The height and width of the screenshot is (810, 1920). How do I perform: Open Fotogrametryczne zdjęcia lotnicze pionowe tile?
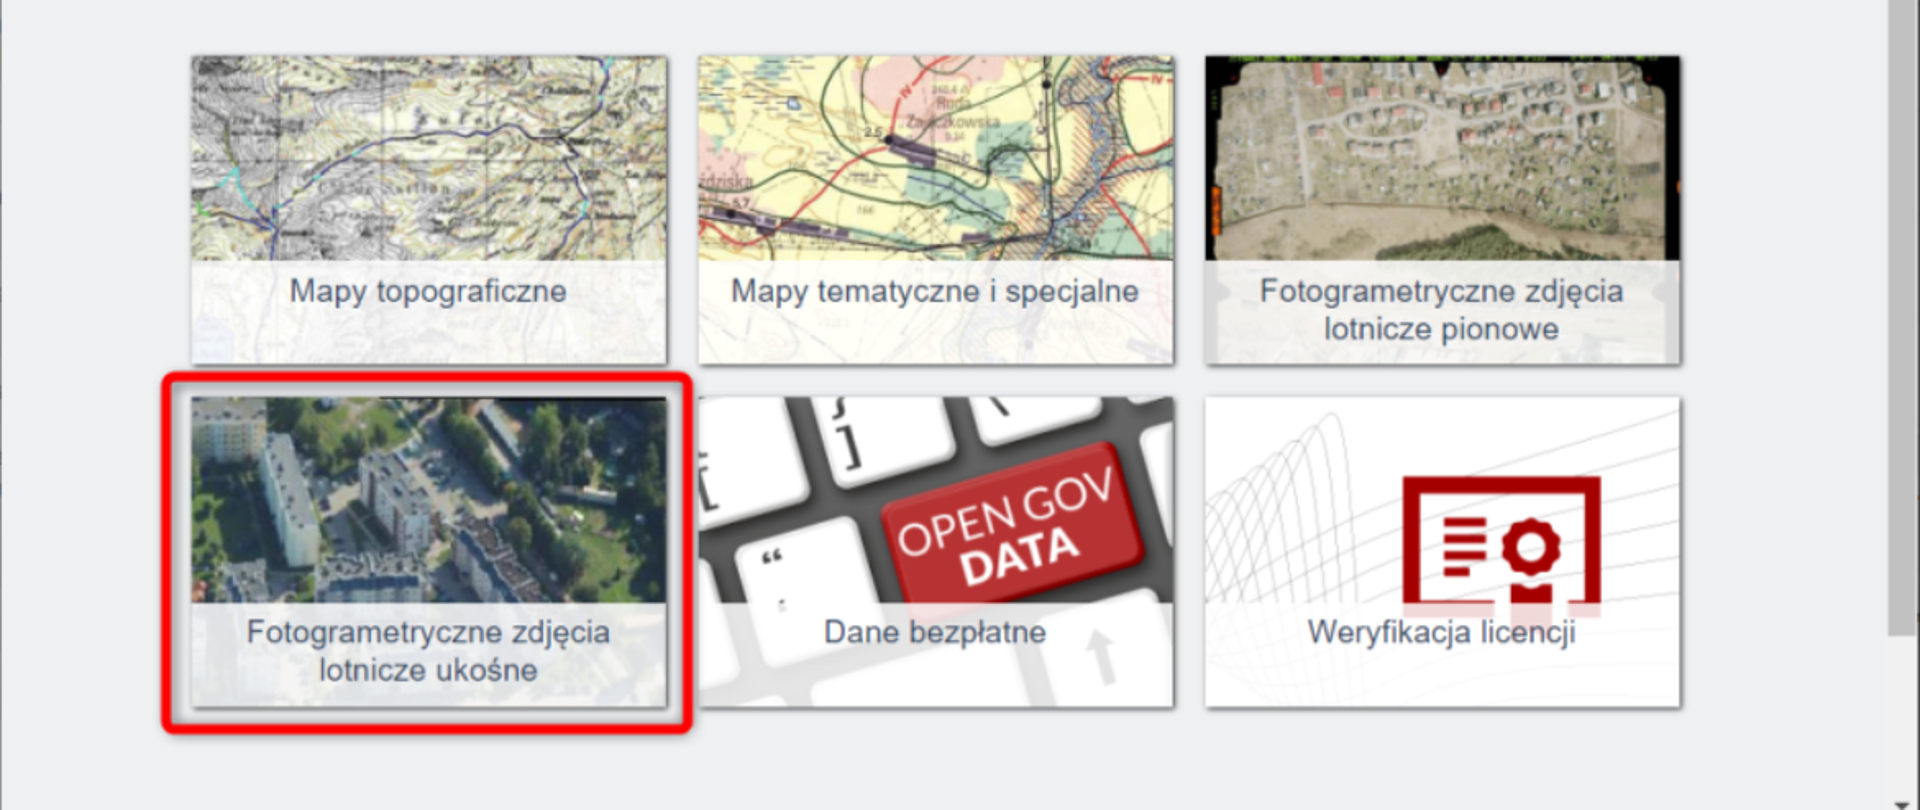(1442, 210)
